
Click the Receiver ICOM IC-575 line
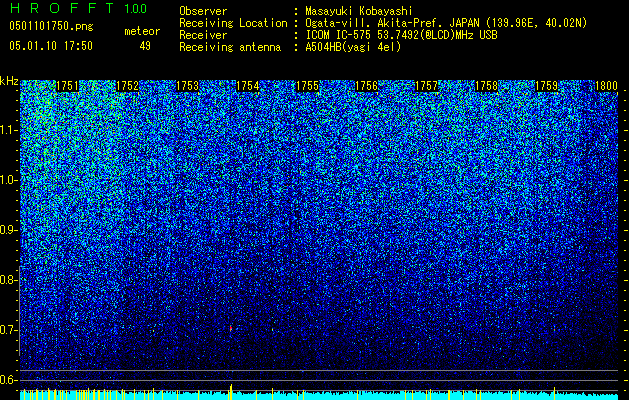click(338, 35)
